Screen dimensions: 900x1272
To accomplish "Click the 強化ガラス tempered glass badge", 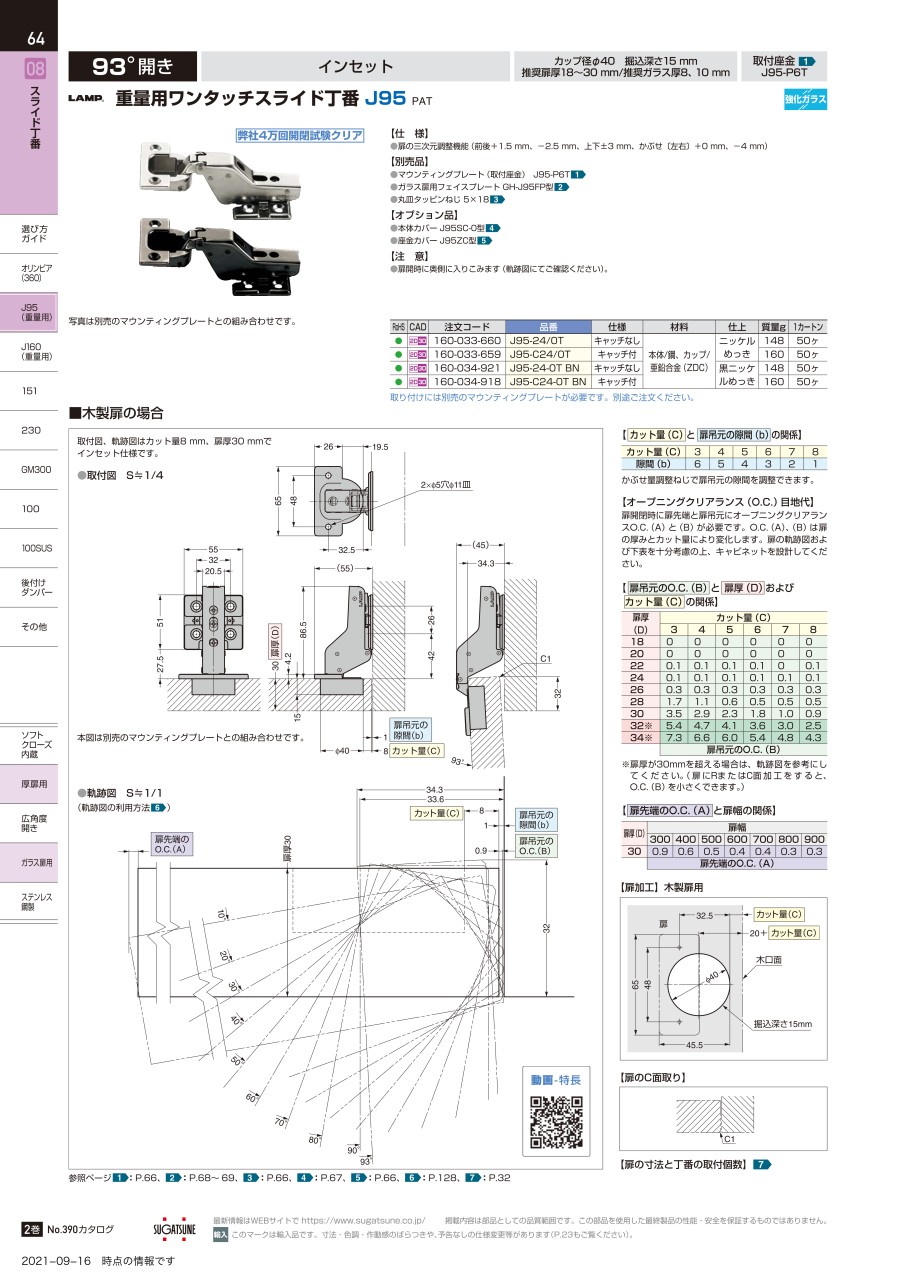I will 805,98.
